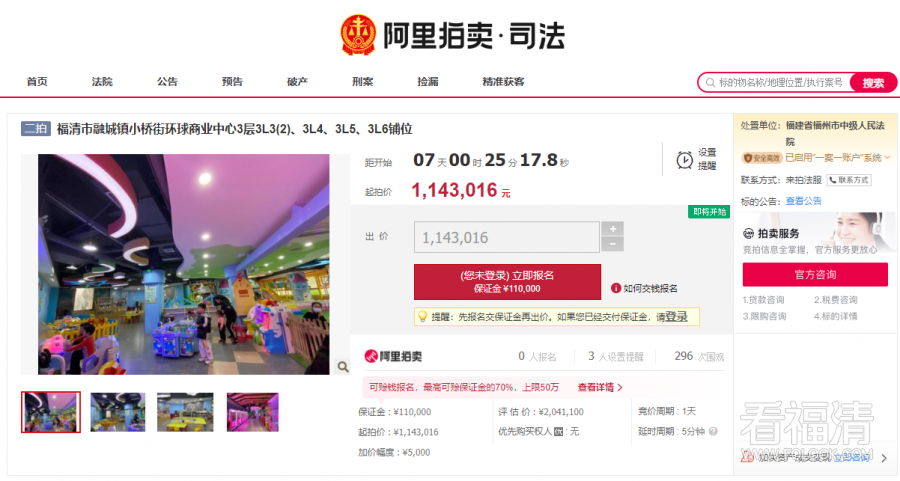Image resolution: width=900 pixels, height=481 pixels.
Task: Click the 立即报名 registration button
Action: [507, 282]
